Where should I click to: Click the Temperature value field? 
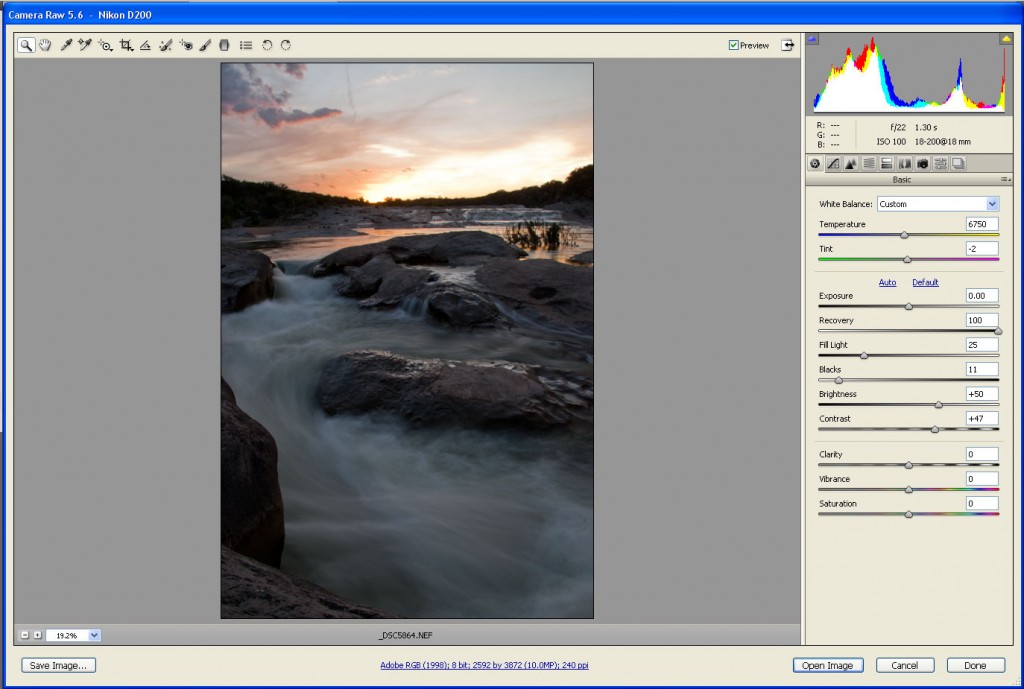click(981, 224)
